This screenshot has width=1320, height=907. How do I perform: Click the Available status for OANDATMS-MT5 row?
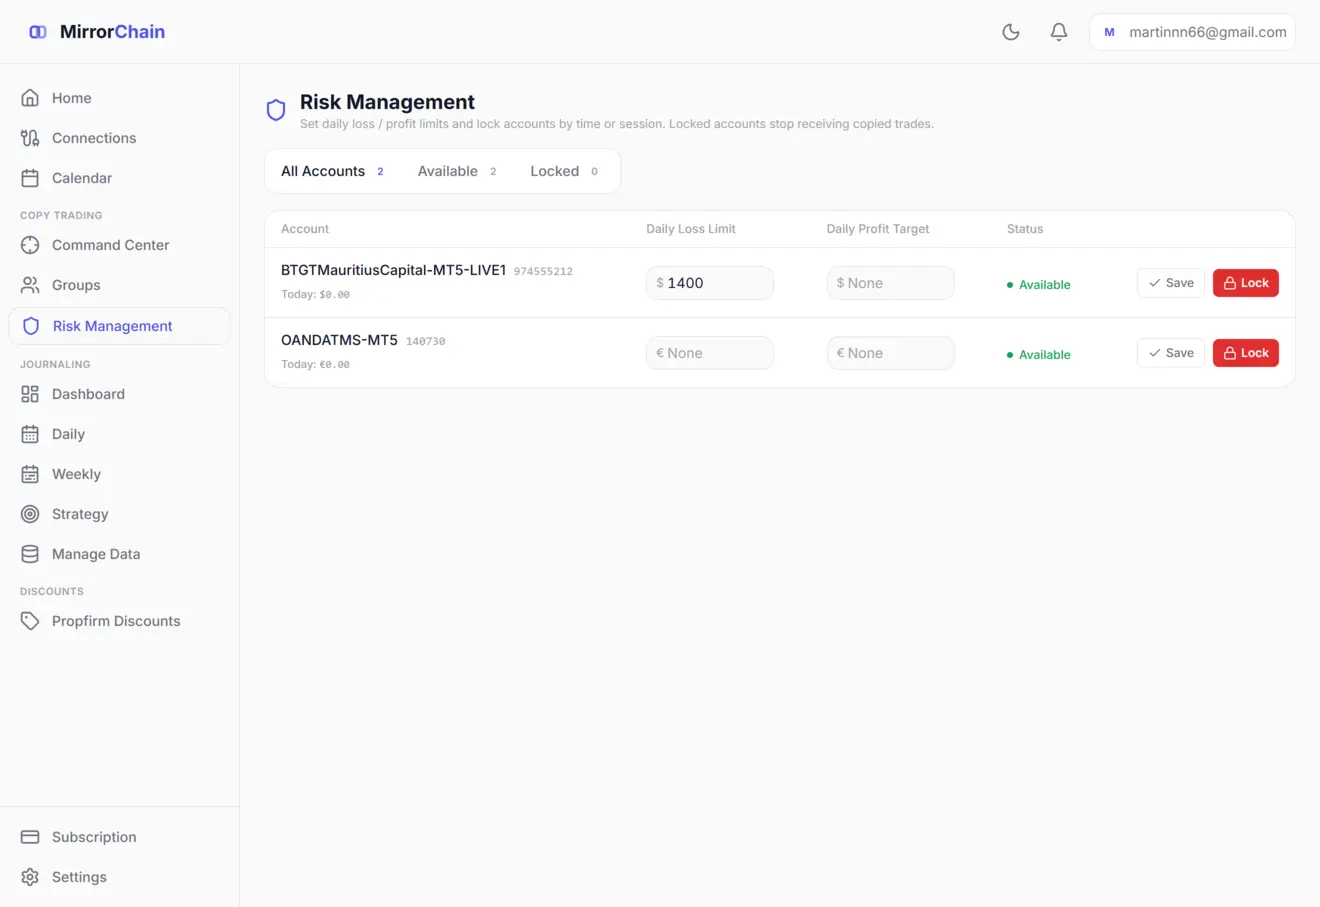point(1038,355)
